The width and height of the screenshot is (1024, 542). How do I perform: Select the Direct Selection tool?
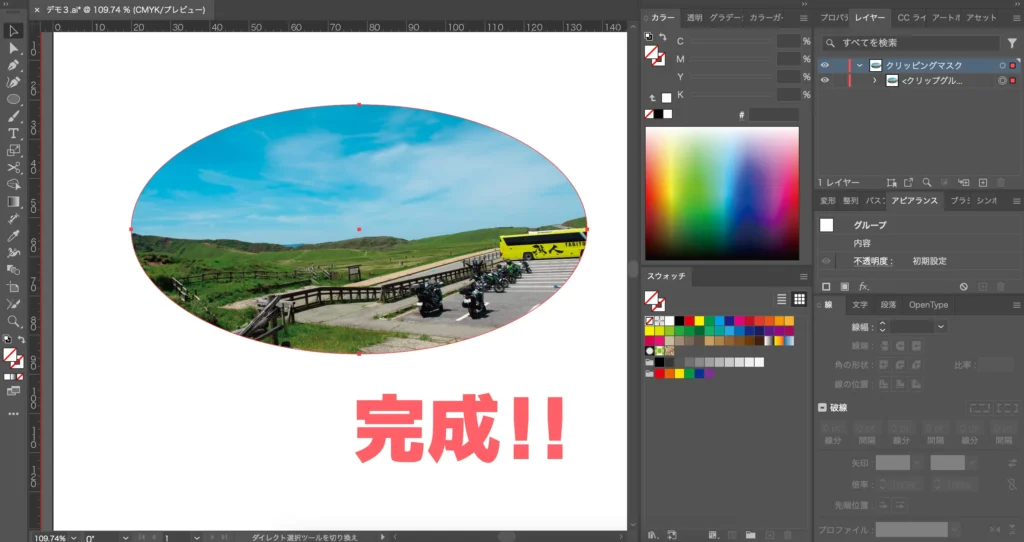point(14,47)
